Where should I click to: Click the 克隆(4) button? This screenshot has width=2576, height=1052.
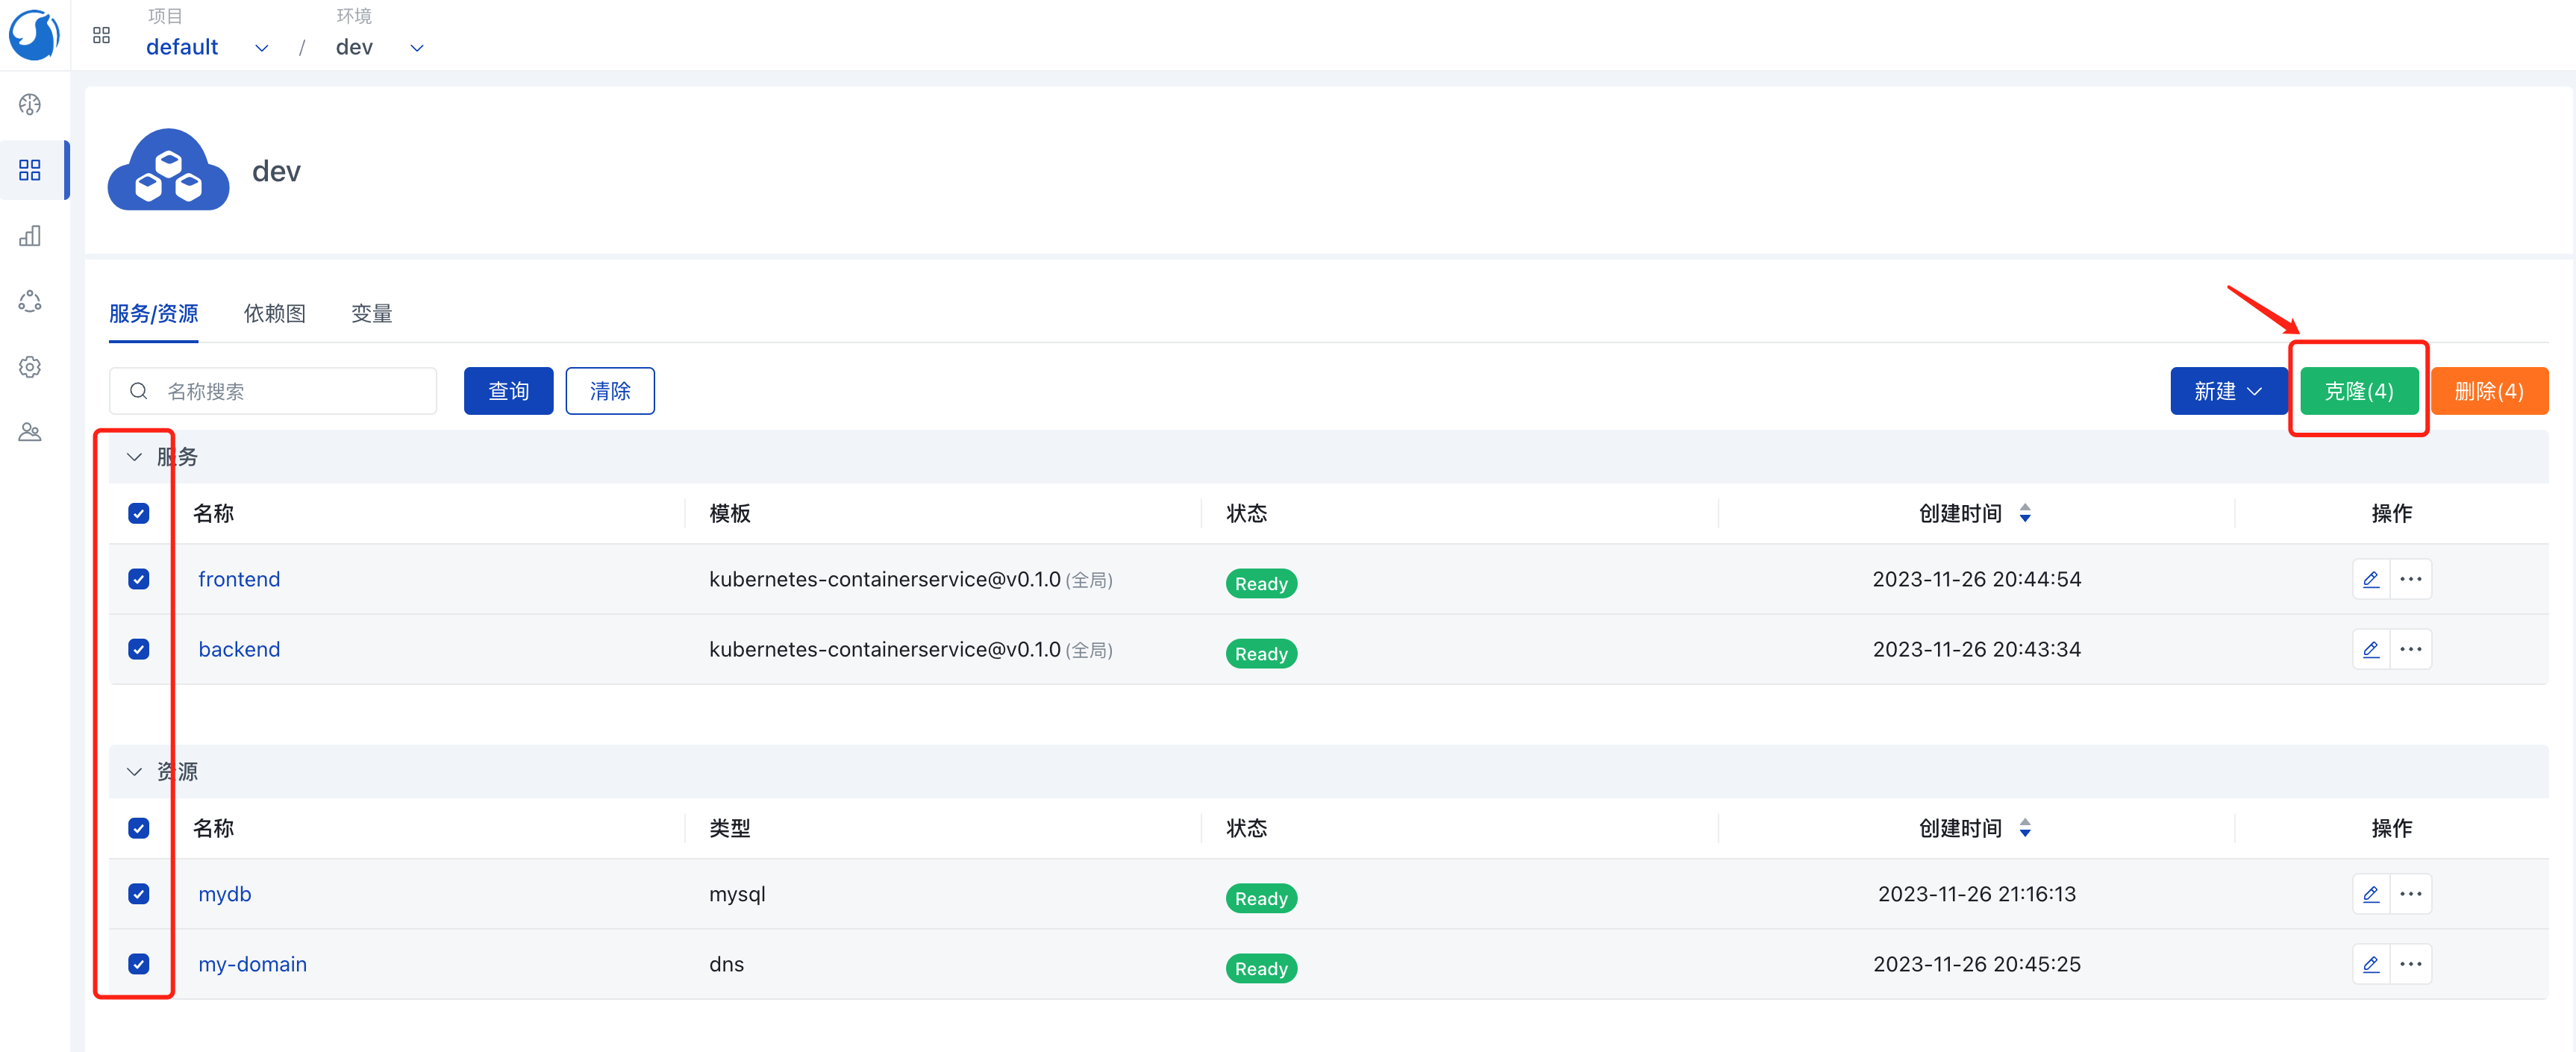(x=2359, y=391)
